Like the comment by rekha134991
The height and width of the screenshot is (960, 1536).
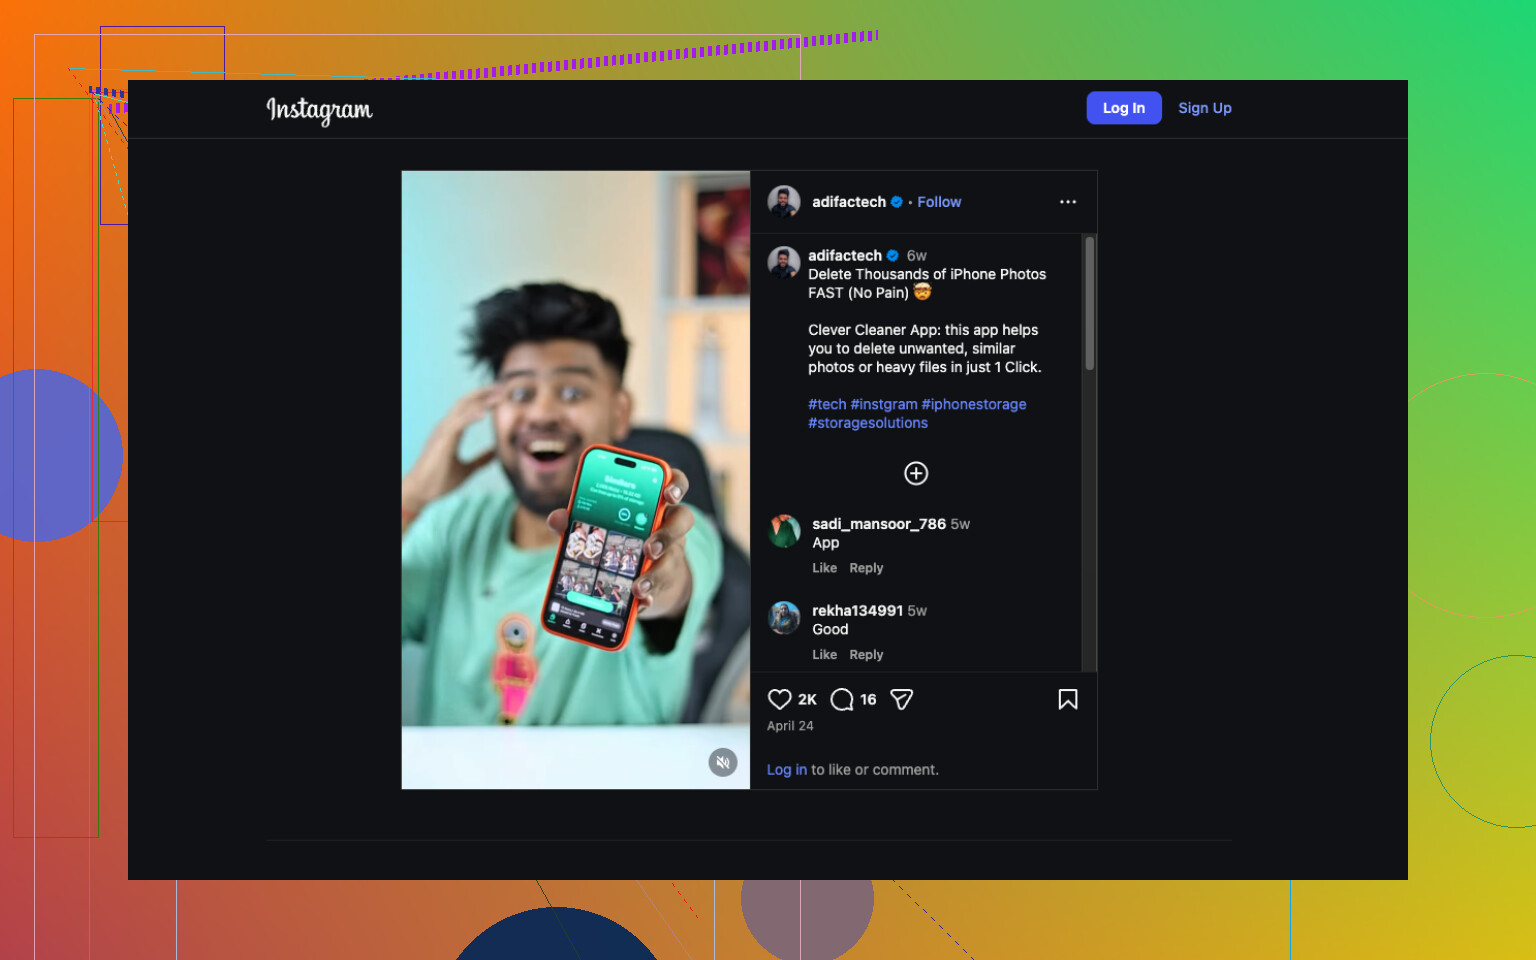pos(824,655)
